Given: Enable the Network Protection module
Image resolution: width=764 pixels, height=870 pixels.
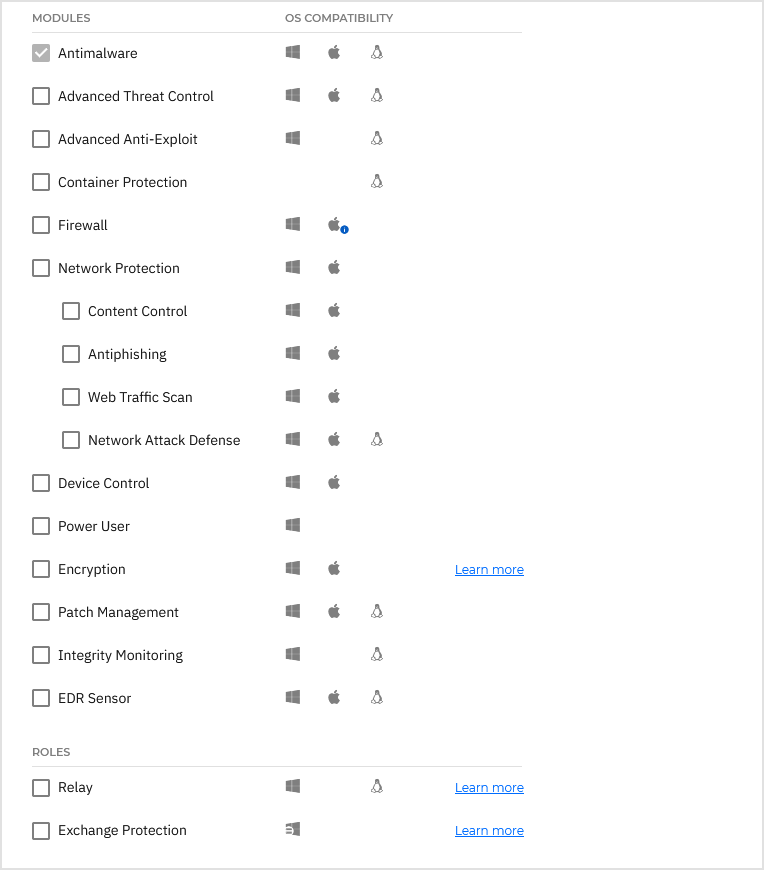Looking at the screenshot, I should [x=41, y=268].
